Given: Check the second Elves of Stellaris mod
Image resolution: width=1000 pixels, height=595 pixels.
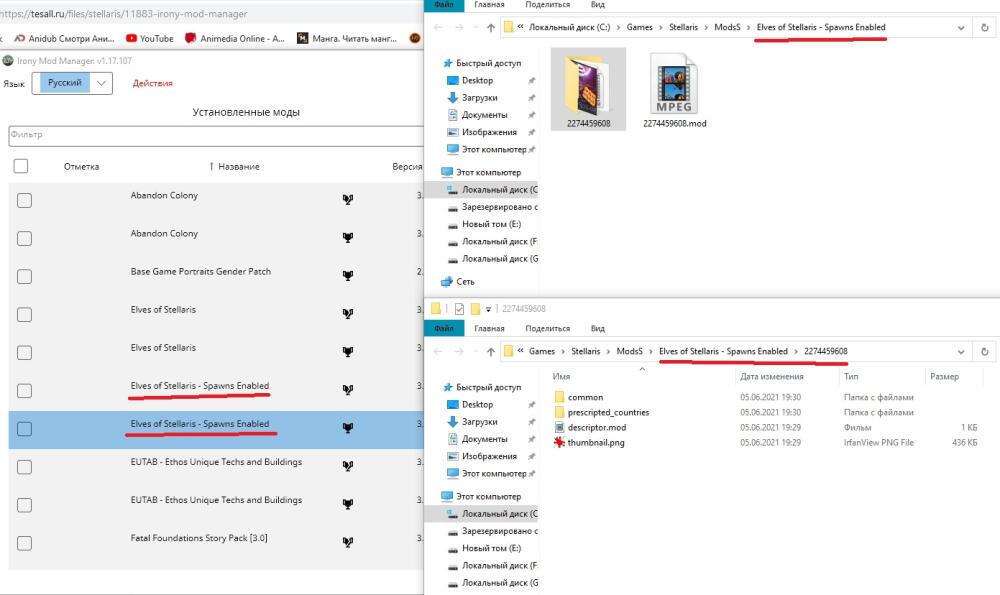Looking at the screenshot, I should point(24,353).
